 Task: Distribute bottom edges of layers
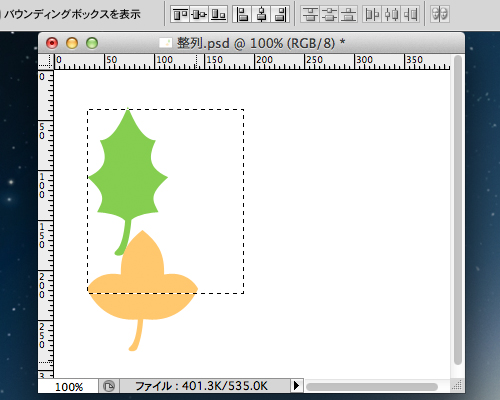(349, 14)
